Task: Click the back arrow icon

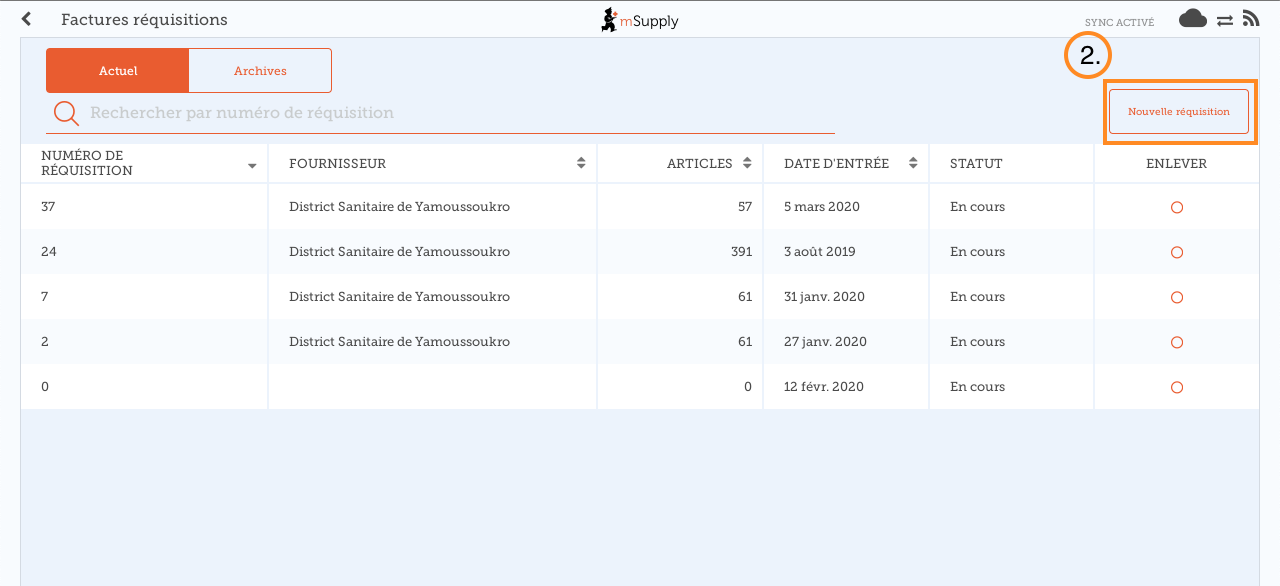Action: [27, 19]
